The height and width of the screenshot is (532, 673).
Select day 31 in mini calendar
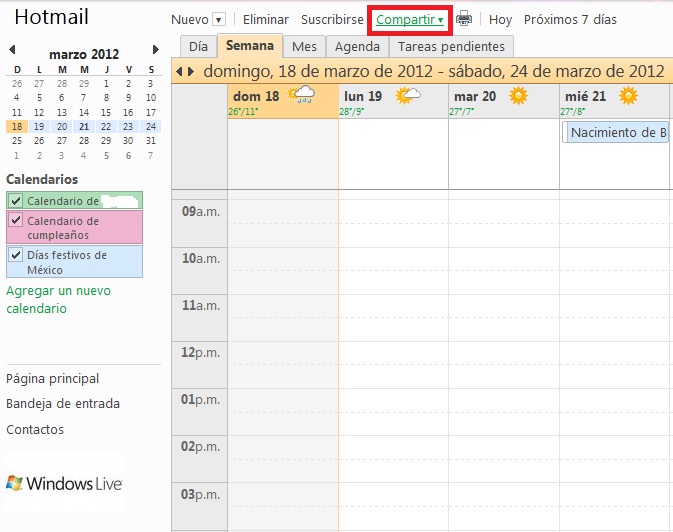click(151, 141)
